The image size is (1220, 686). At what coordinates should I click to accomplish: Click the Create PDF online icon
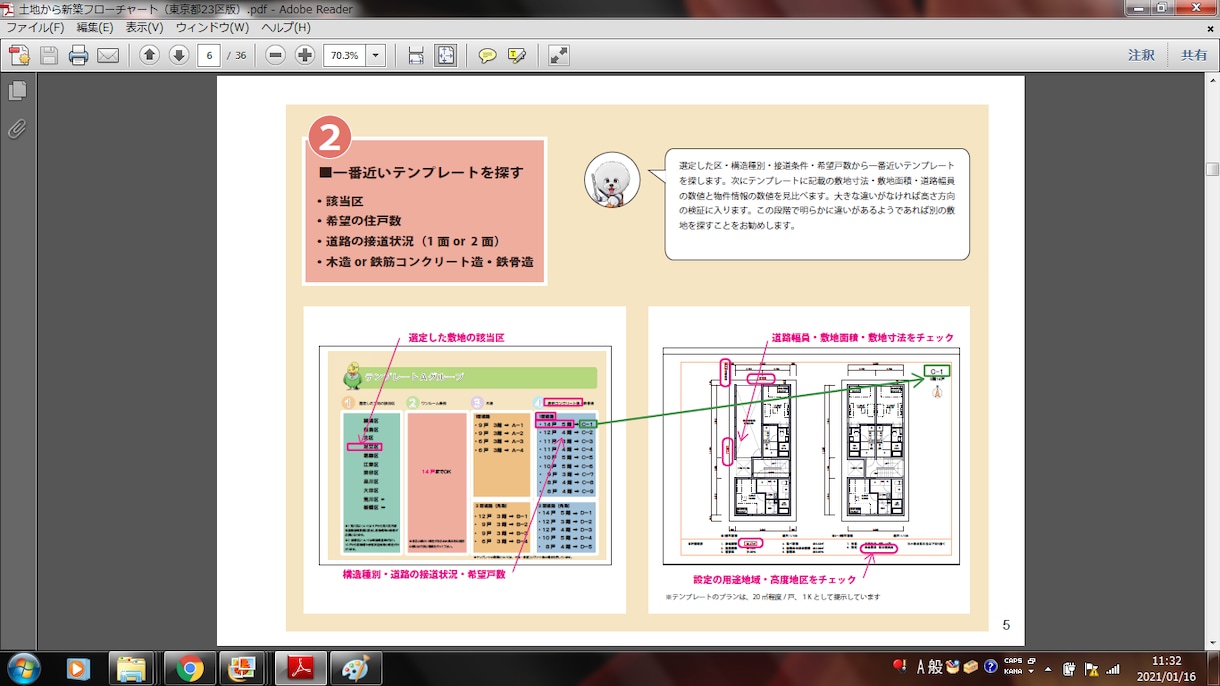coord(19,55)
